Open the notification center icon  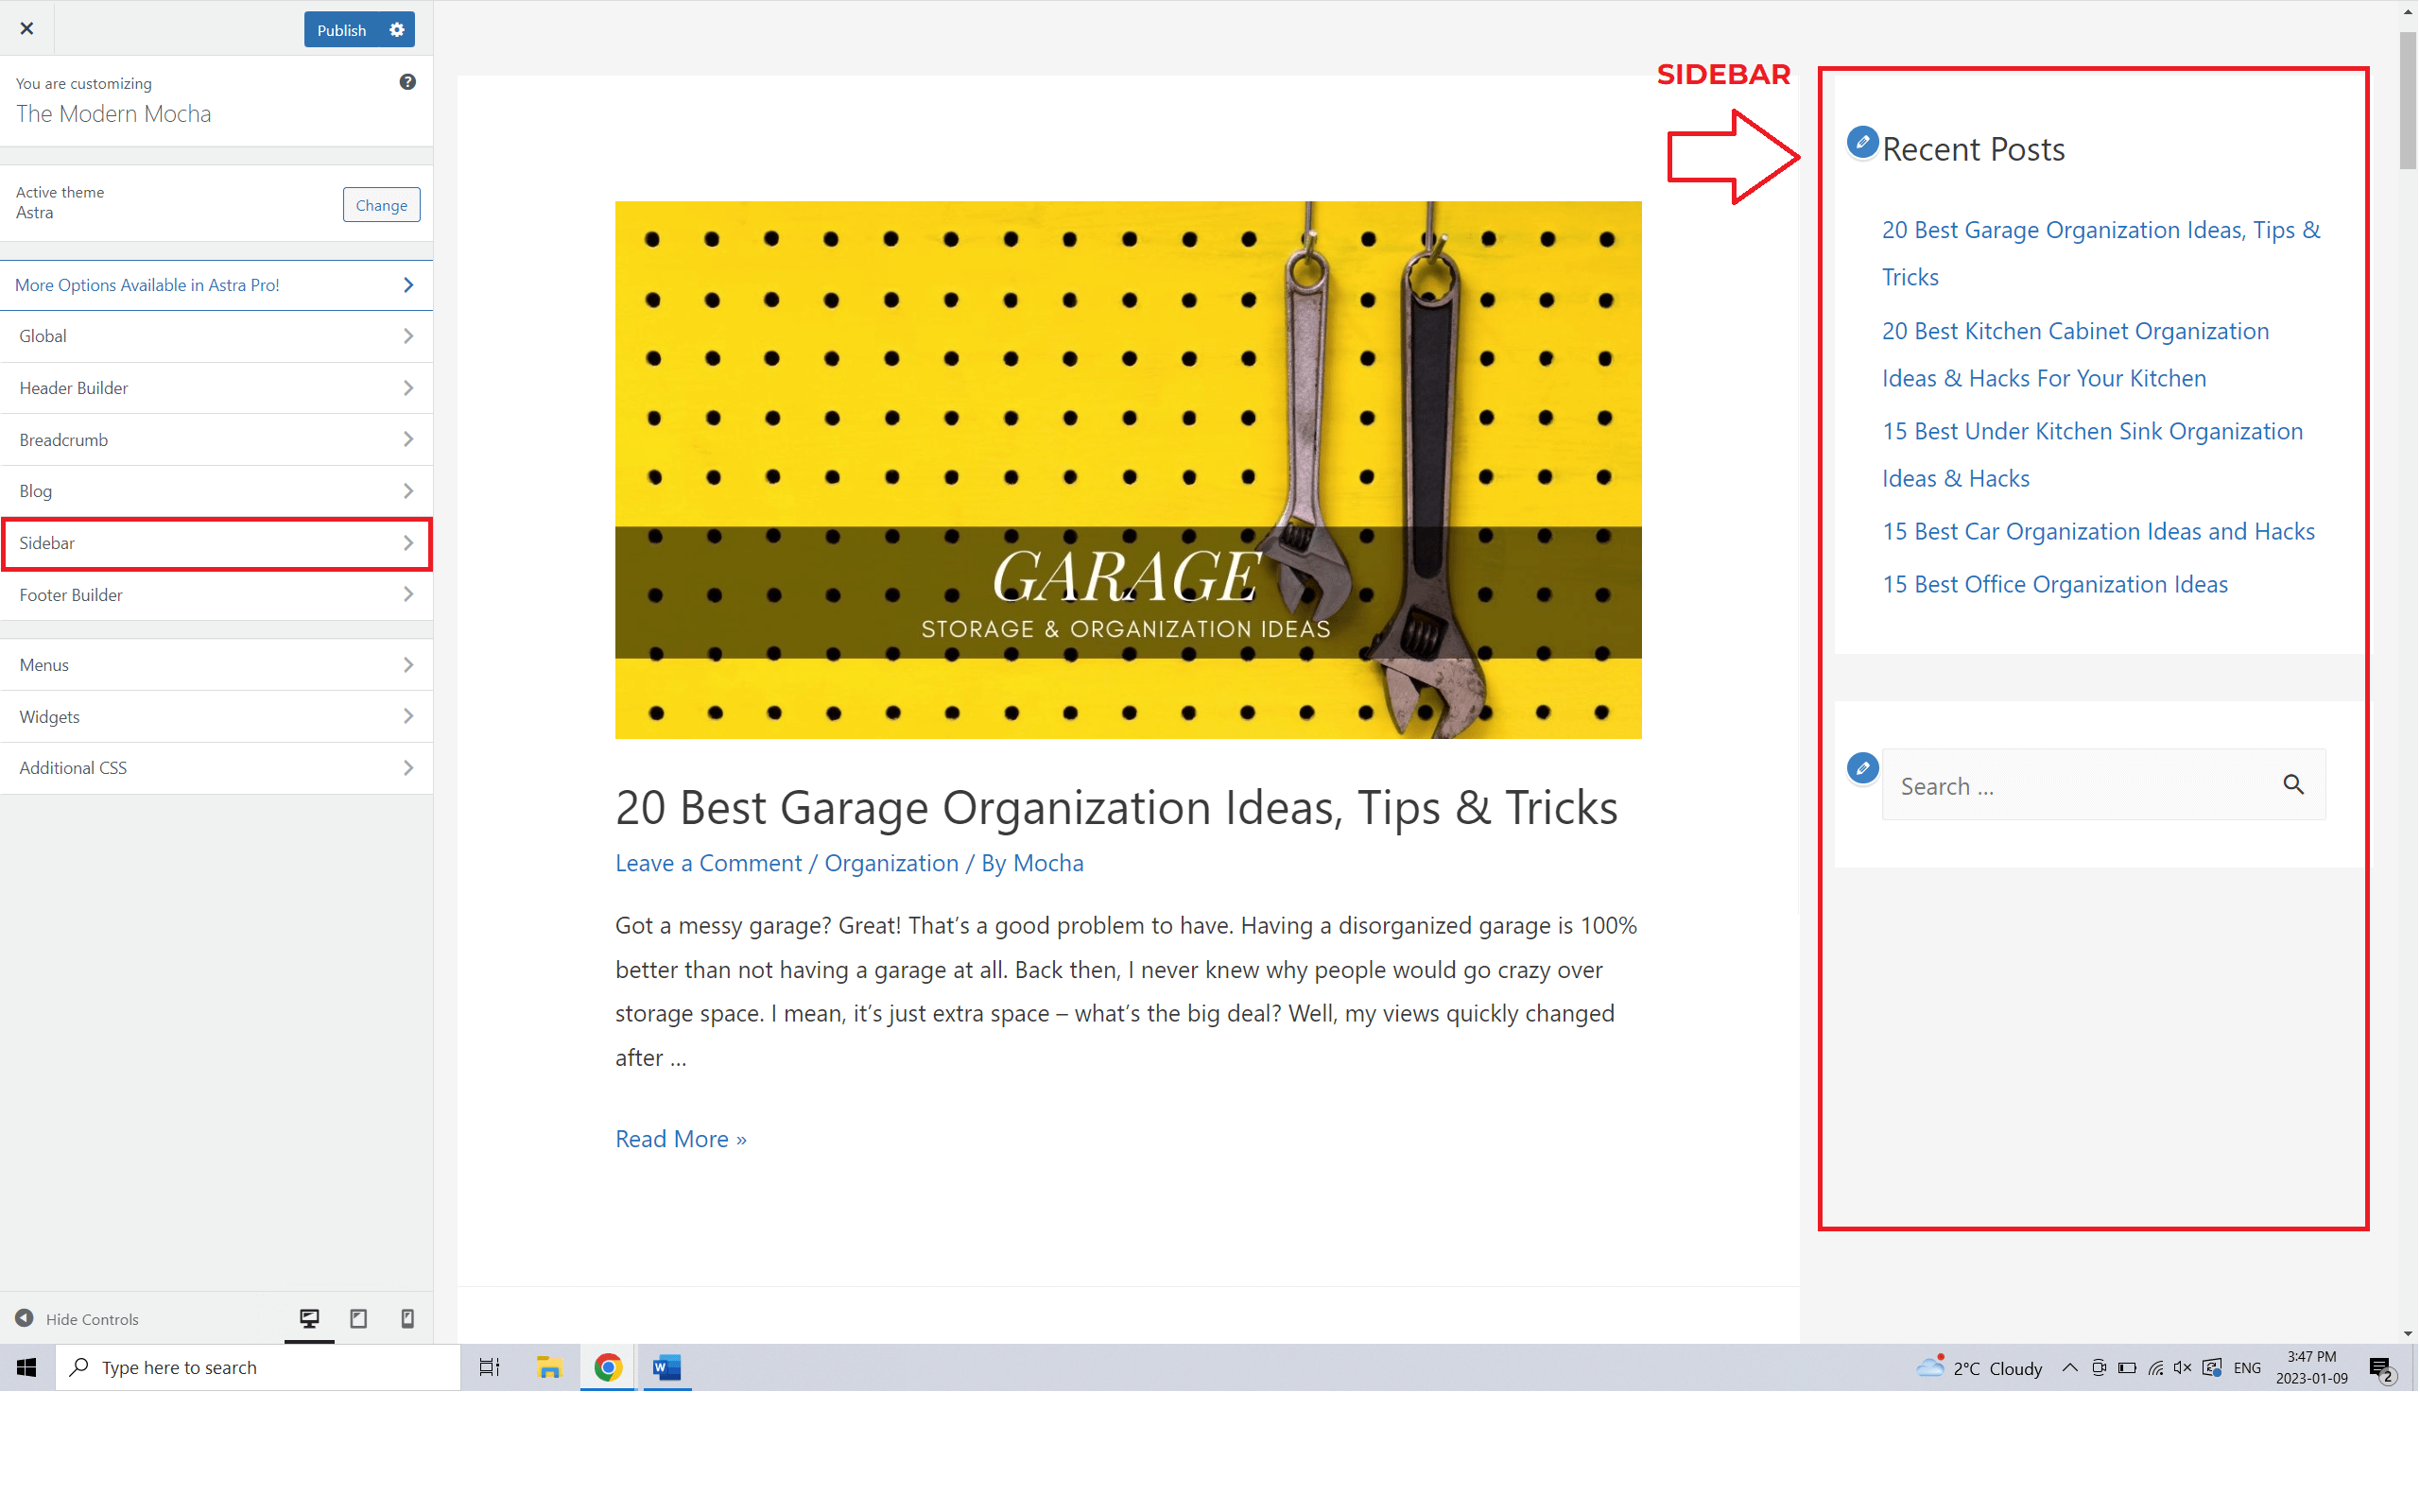(2382, 1369)
